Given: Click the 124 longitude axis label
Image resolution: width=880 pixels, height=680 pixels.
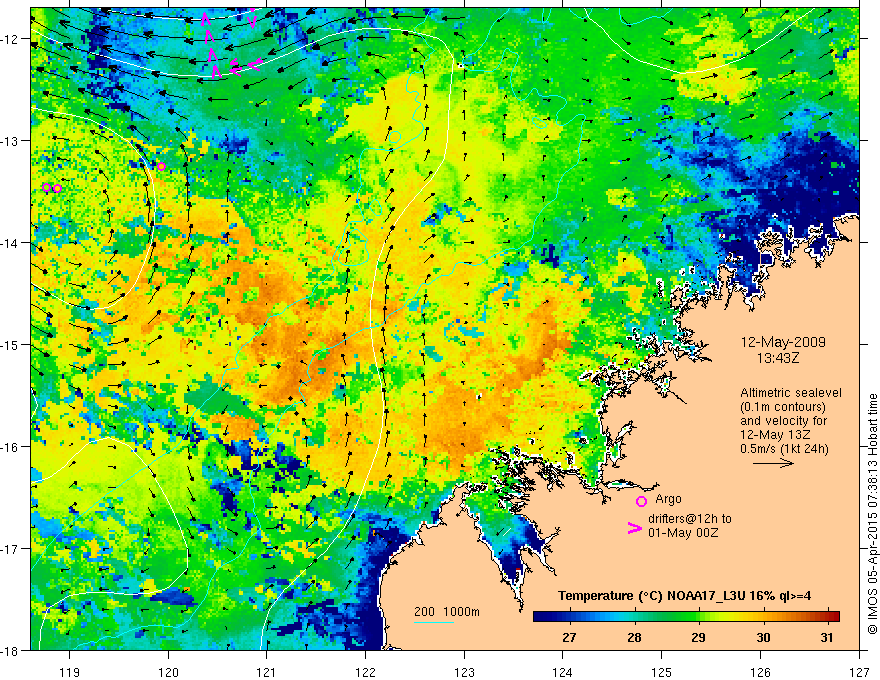Looking at the screenshot, I should pos(563,672).
